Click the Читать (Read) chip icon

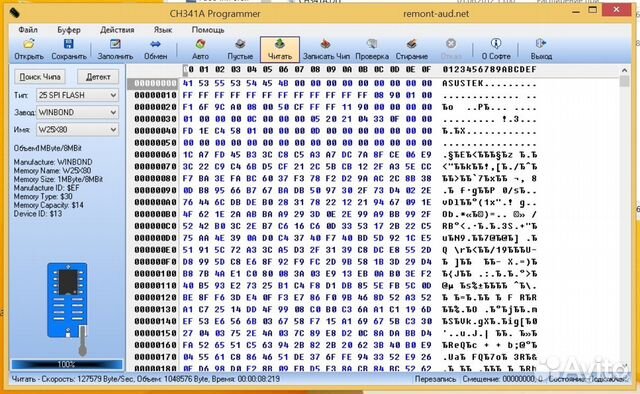[280, 44]
